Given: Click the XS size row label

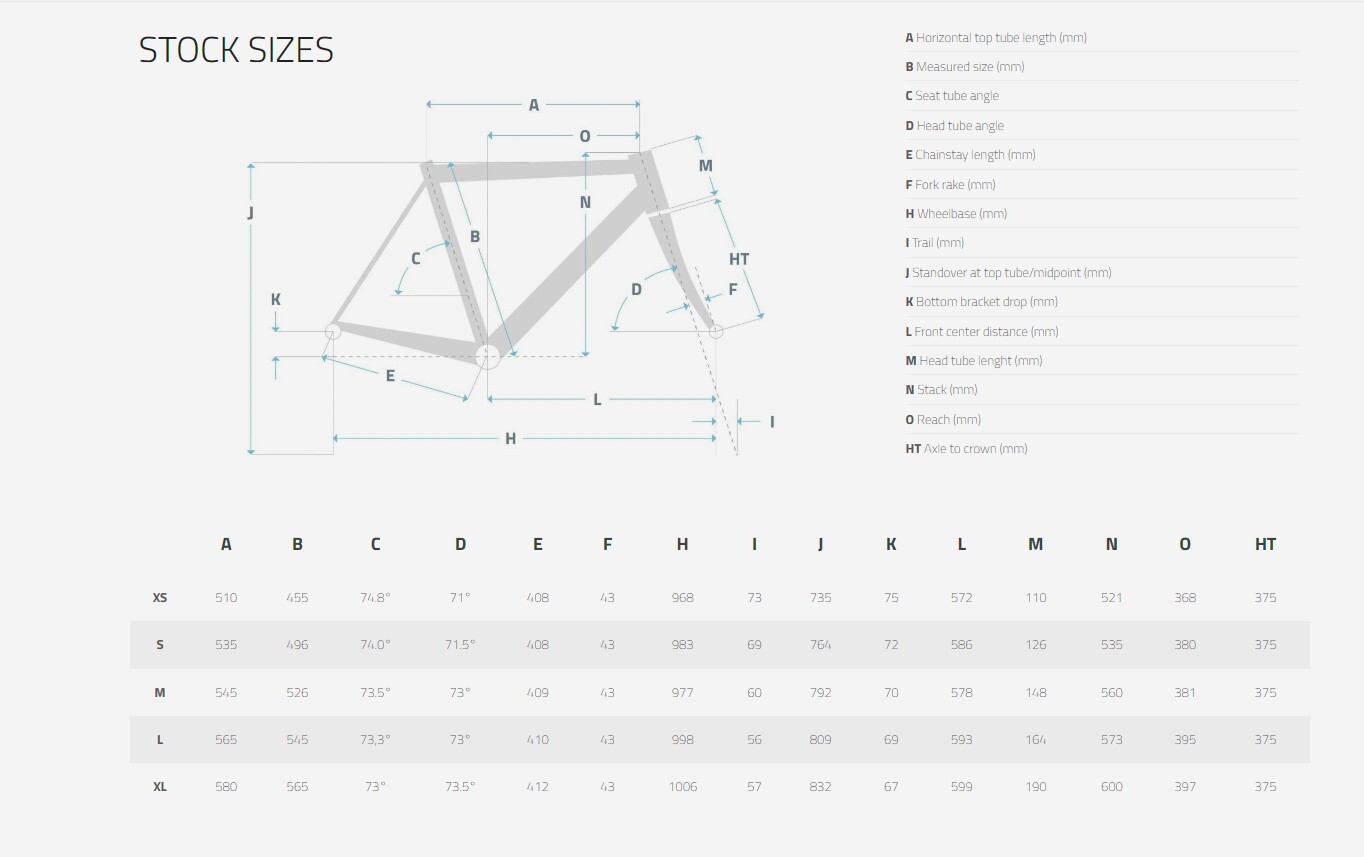Looking at the screenshot, I should pos(160,598).
